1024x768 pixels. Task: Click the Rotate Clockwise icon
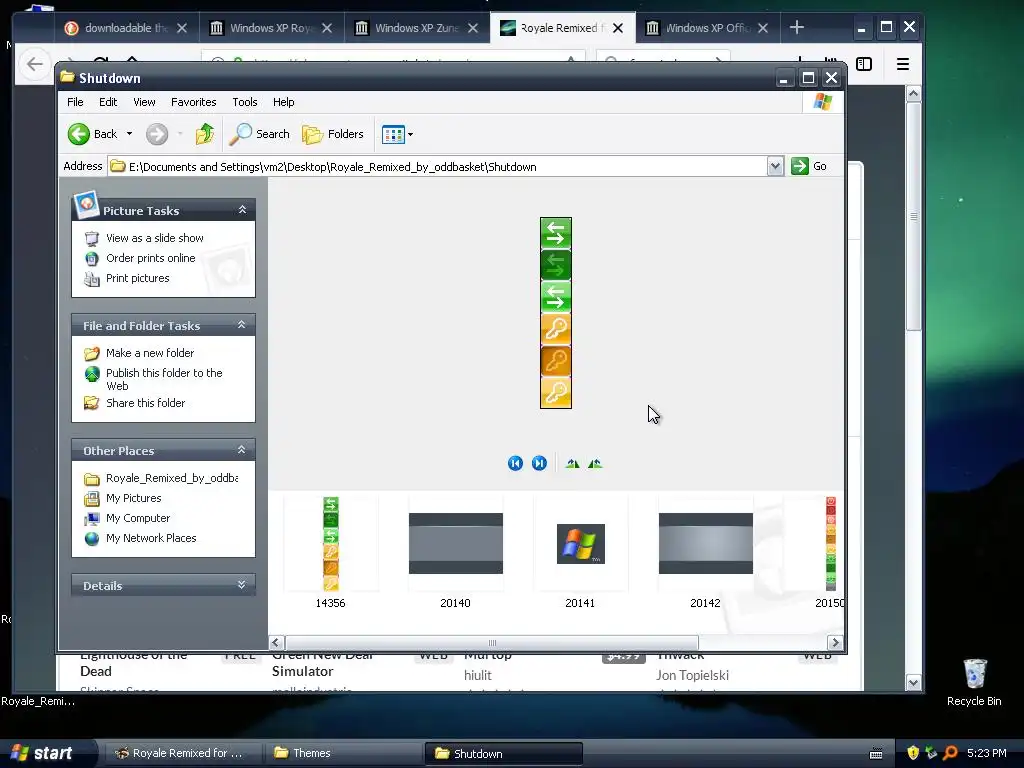(573, 464)
